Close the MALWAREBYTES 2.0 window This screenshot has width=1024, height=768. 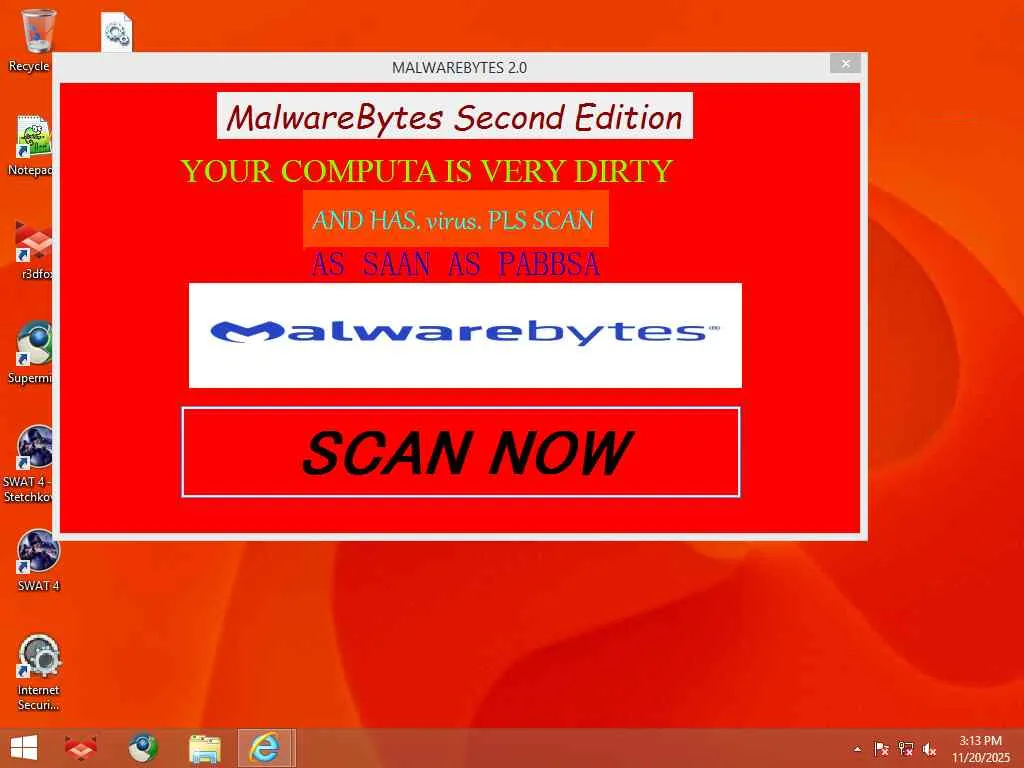[x=845, y=63]
